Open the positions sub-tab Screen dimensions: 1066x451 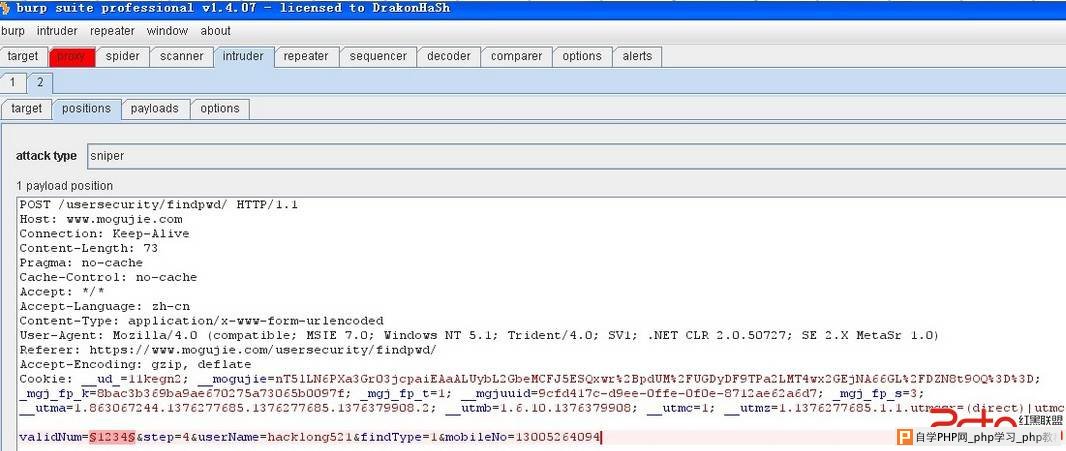coord(86,108)
